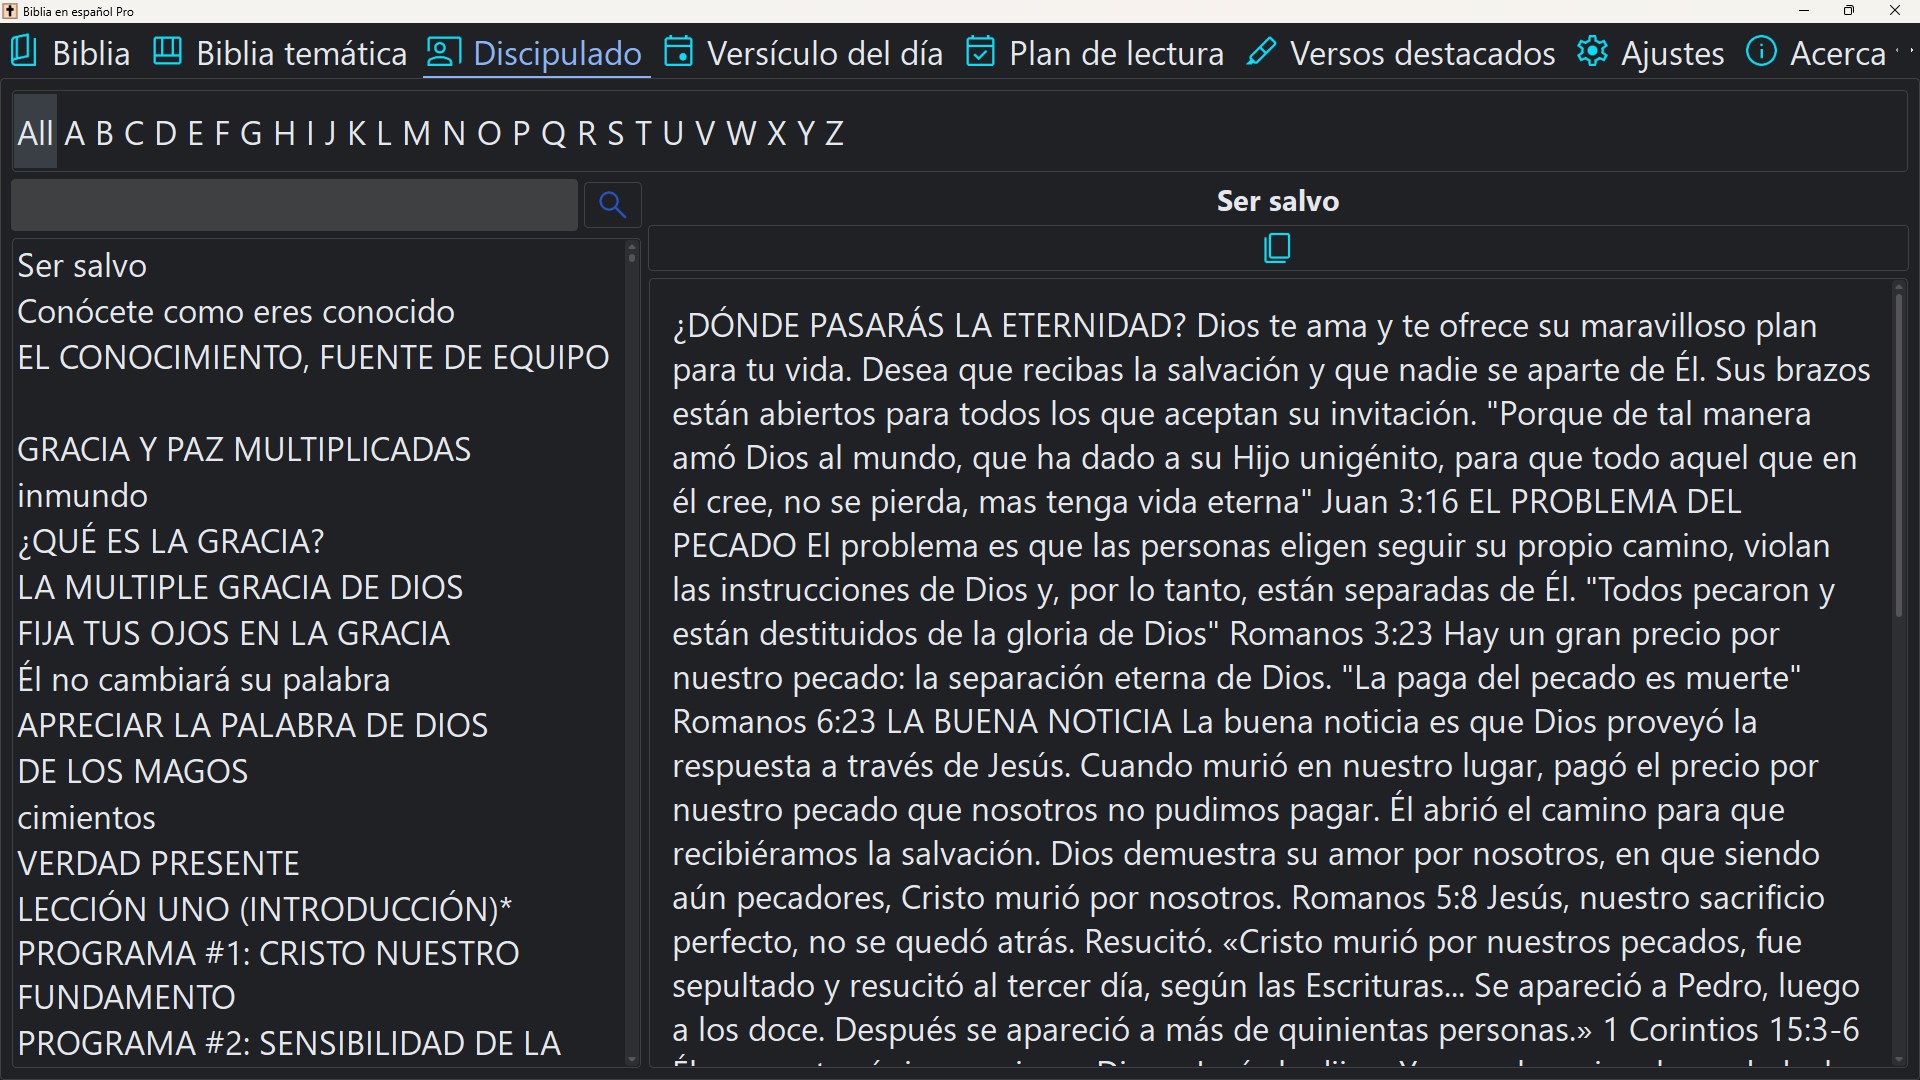1920x1080 pixels.
Task: Open Ajustes via the gear icon
Action: (1592, 51)
